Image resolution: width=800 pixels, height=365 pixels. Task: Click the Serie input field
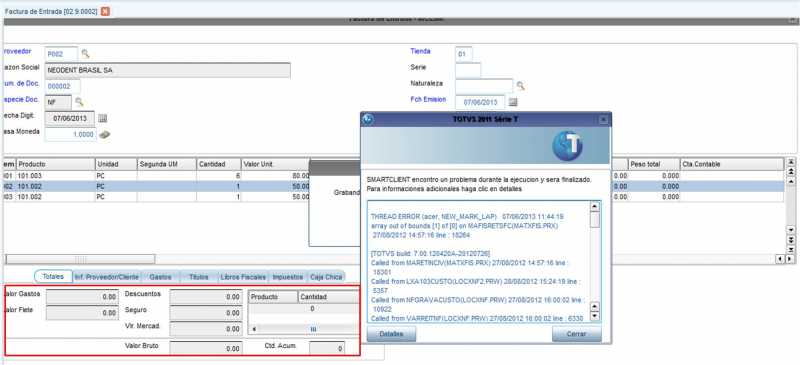click(468, 70)
